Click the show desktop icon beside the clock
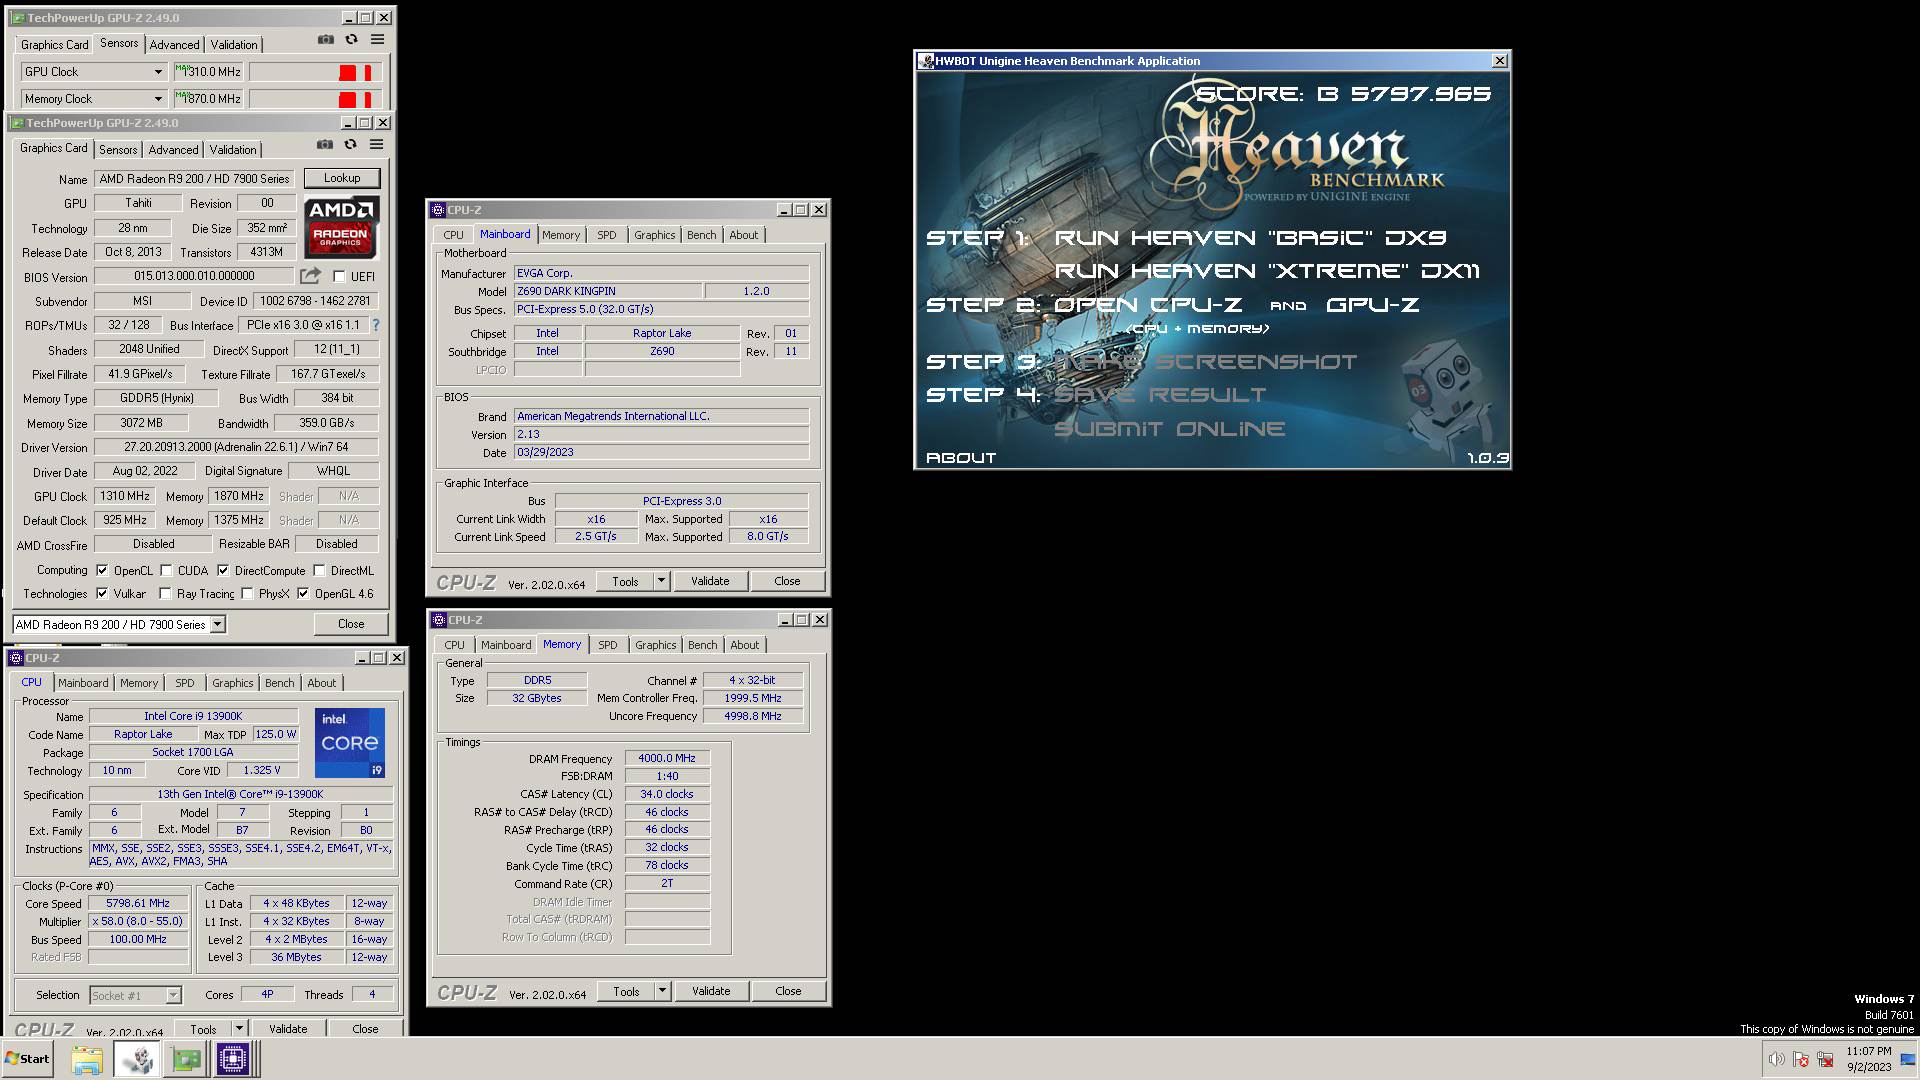 pos(1907,1060)
